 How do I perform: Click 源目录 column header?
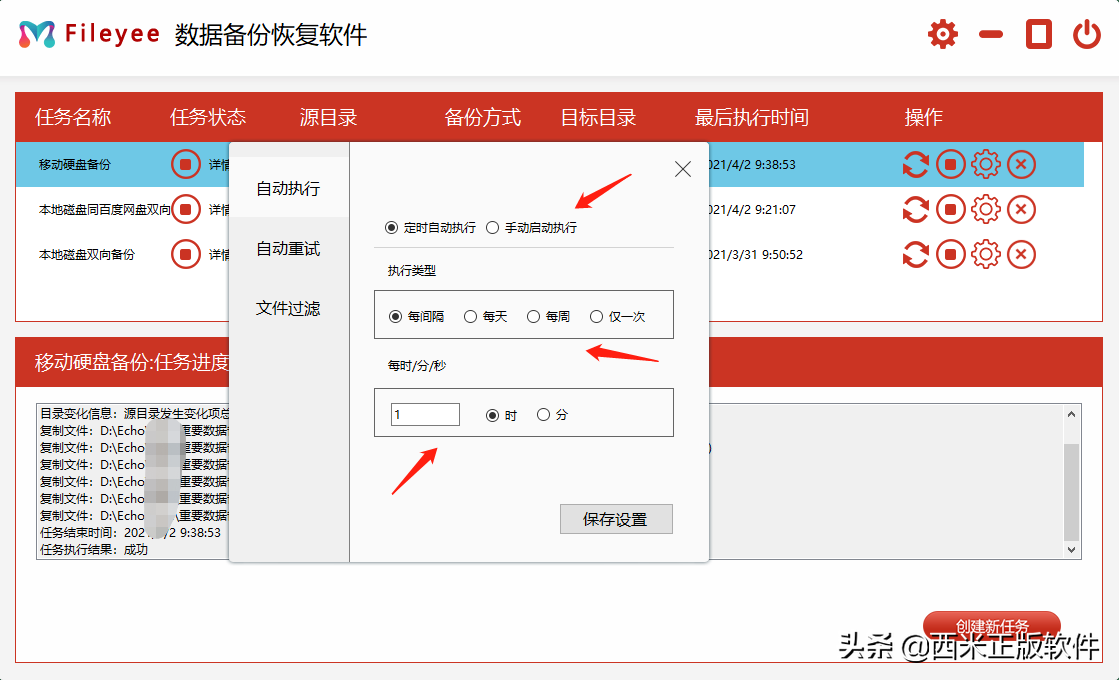328,117
